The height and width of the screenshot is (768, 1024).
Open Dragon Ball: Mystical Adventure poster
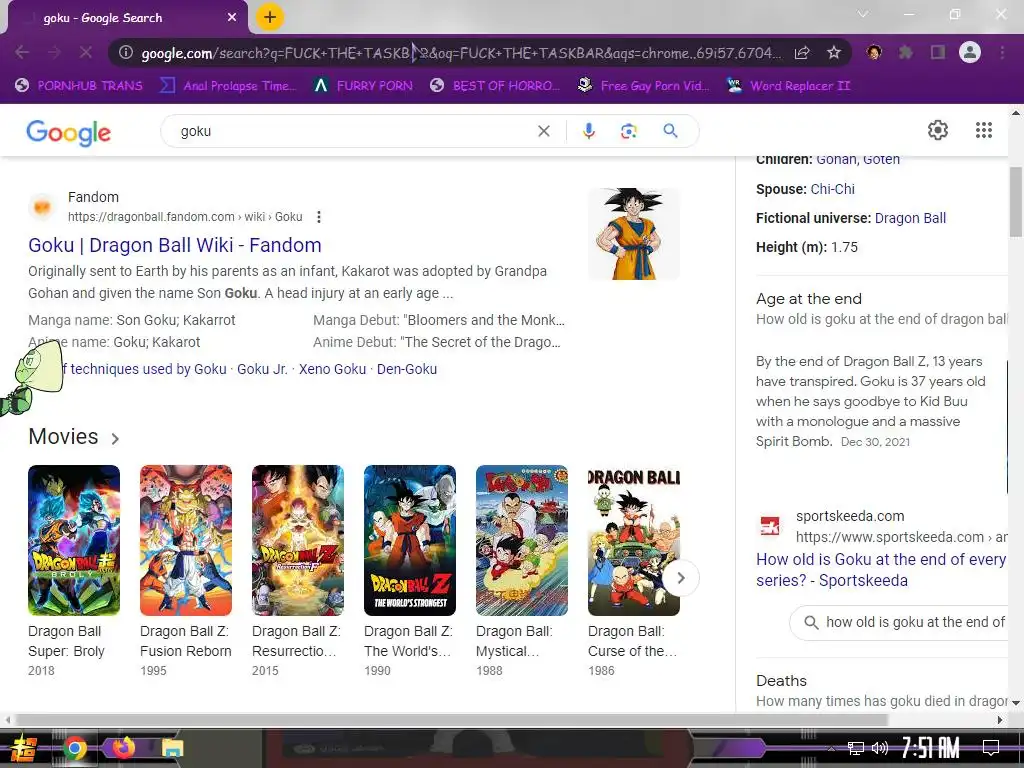click(x=522, y=540)
